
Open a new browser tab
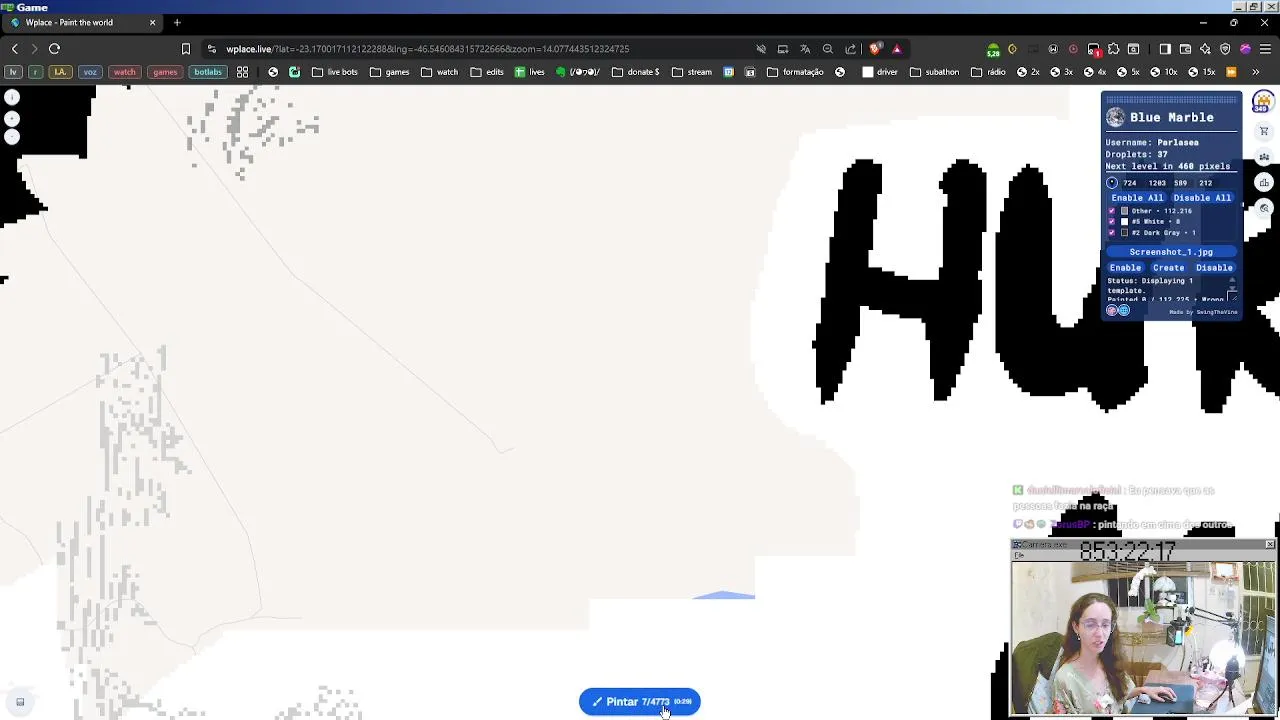[x=177, y=22]
